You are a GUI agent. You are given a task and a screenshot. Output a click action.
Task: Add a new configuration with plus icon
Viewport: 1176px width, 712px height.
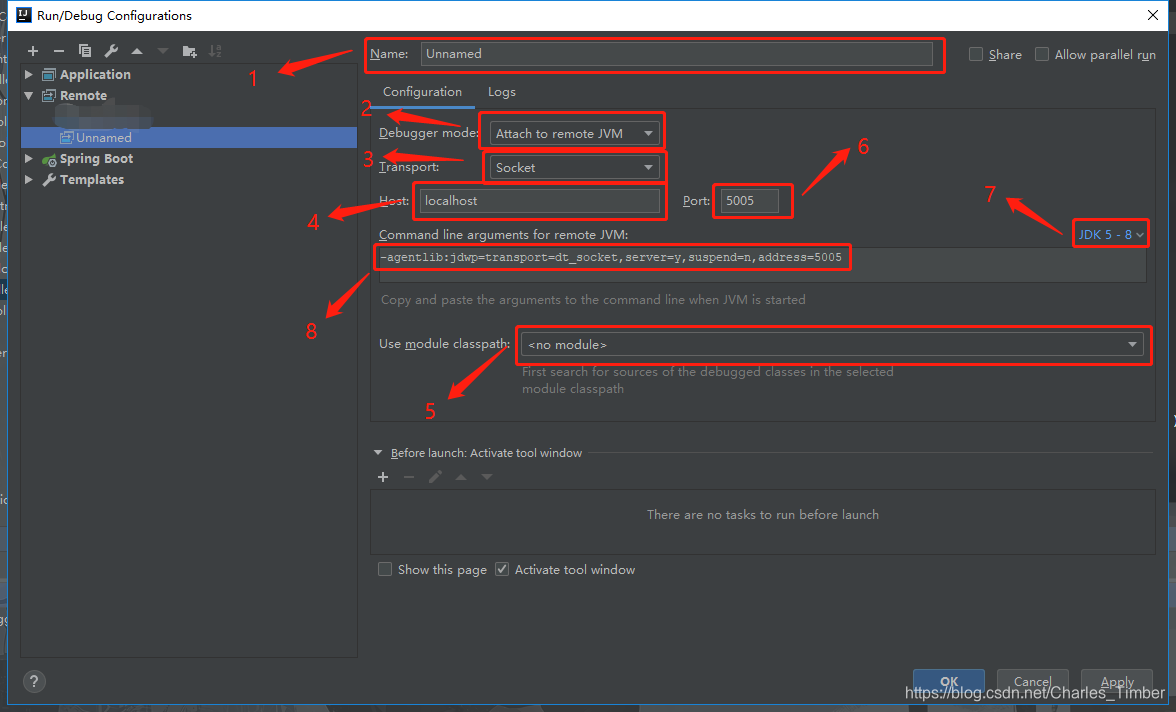[32, 51]
